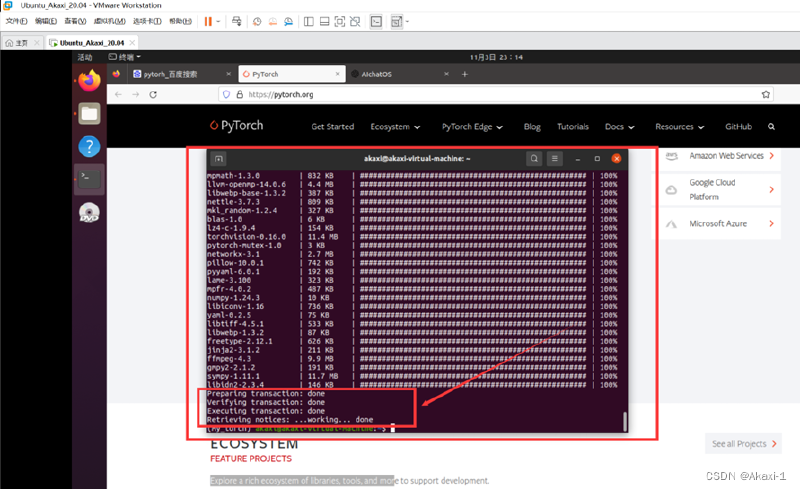Expand the Resources nav dropdown
The width and height of the screenshot is (800, 489).
[680, 127]
